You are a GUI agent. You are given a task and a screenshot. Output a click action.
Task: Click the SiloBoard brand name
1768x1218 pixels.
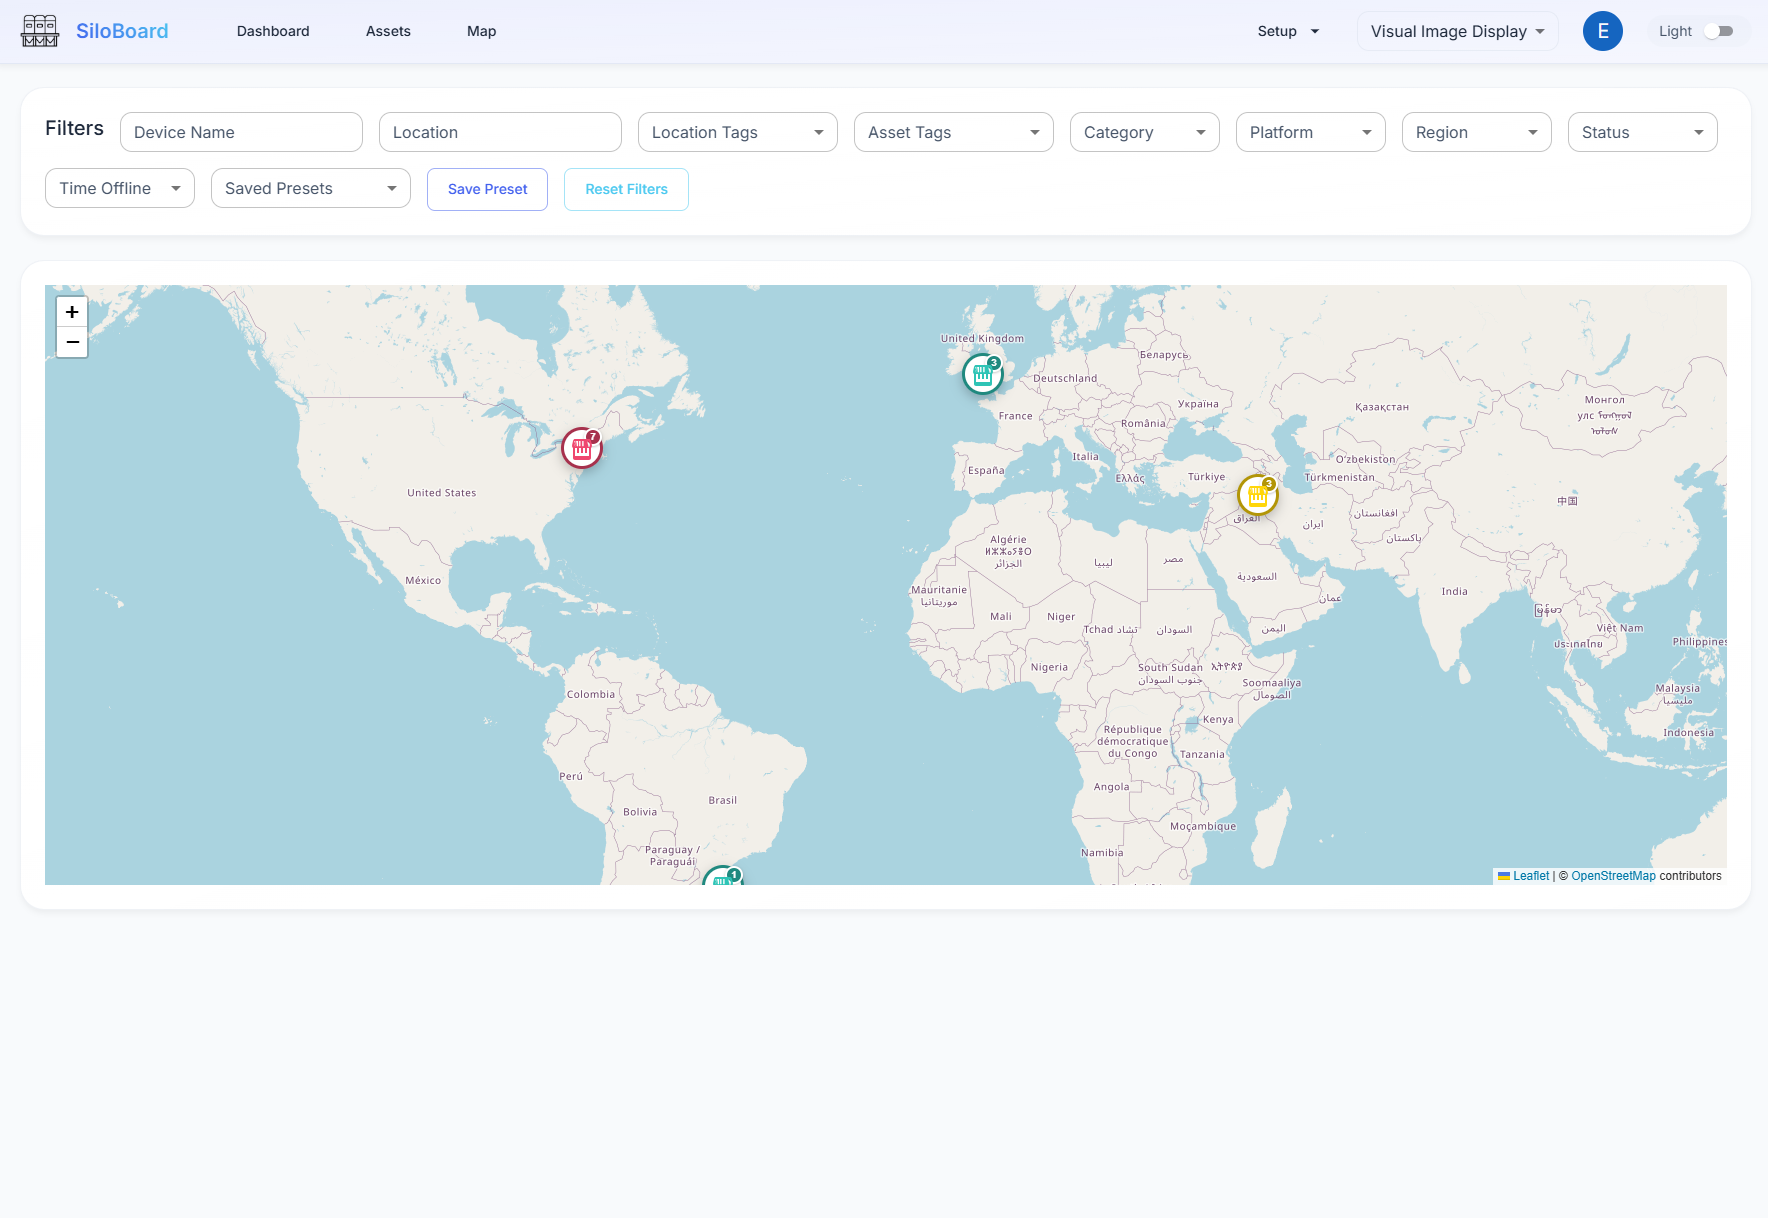(x=122, y=31)
